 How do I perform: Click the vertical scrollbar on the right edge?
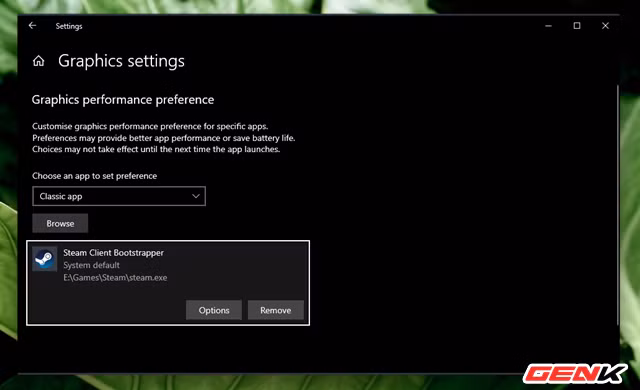point(618,205)
